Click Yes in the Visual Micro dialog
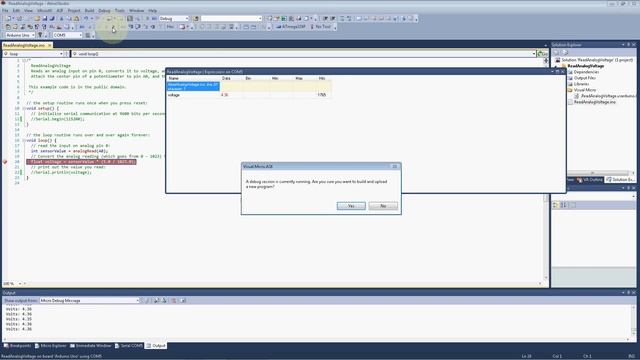The width and height of the screenshot is (640, 360). point(351,206)
